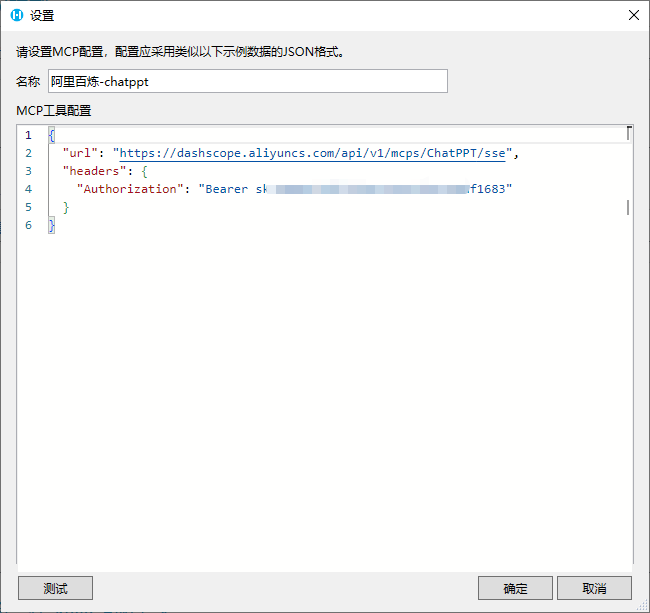Click line number 5 in gutter
This screenshot has height=613, width=650.
[28, 207]
